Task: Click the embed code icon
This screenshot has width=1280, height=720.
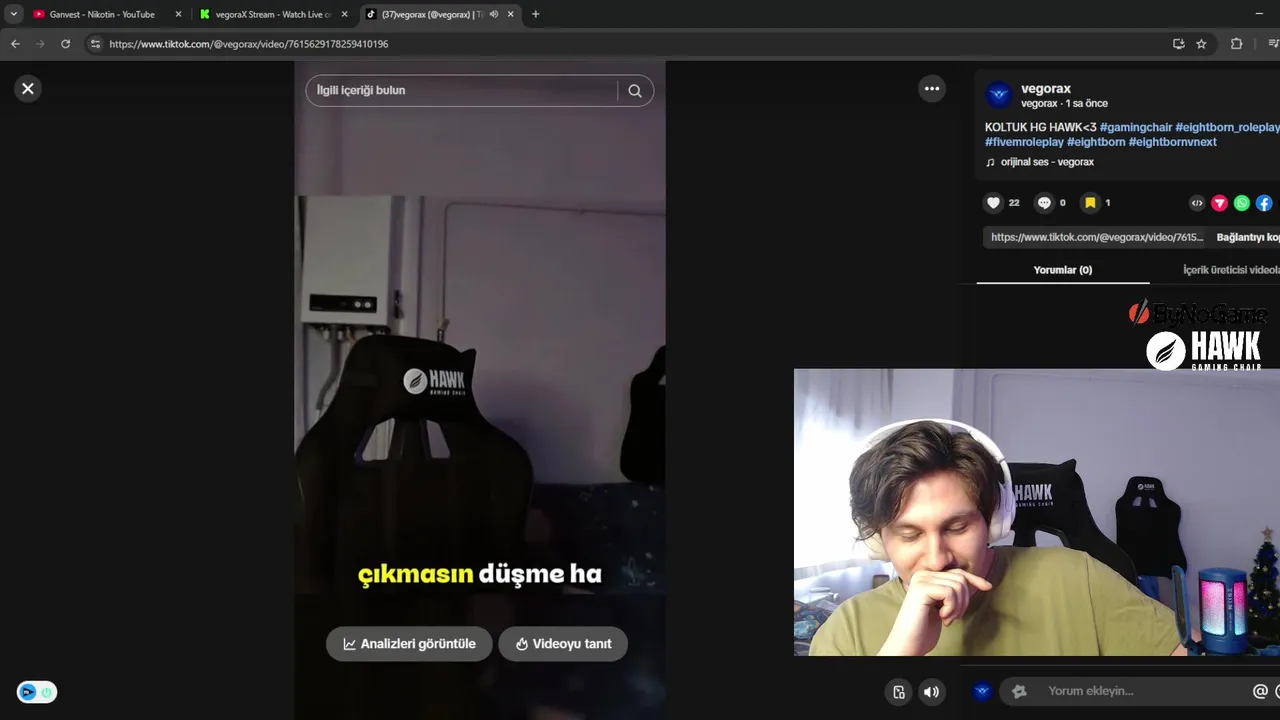Action: point(1197,203)
